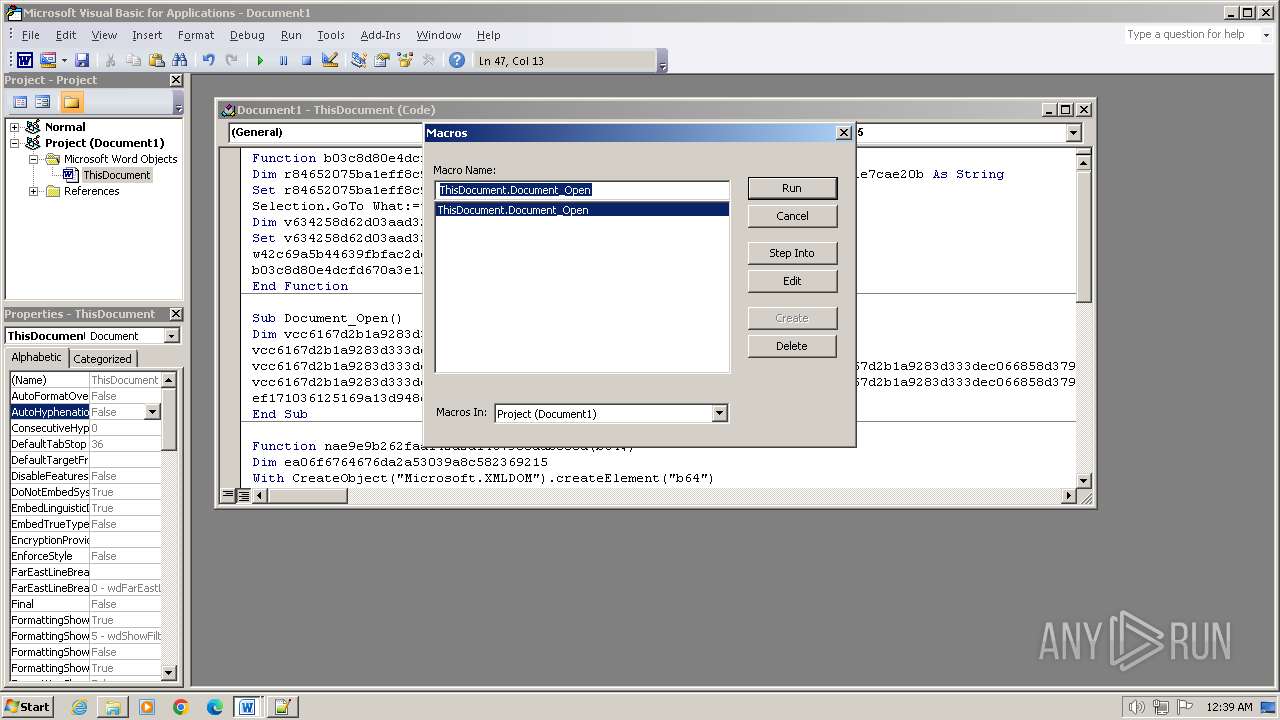The height and width of the screenshot is (720, 1280).
Task: Collapse the Project (Document1) node
Action: (x=14, y=143)
